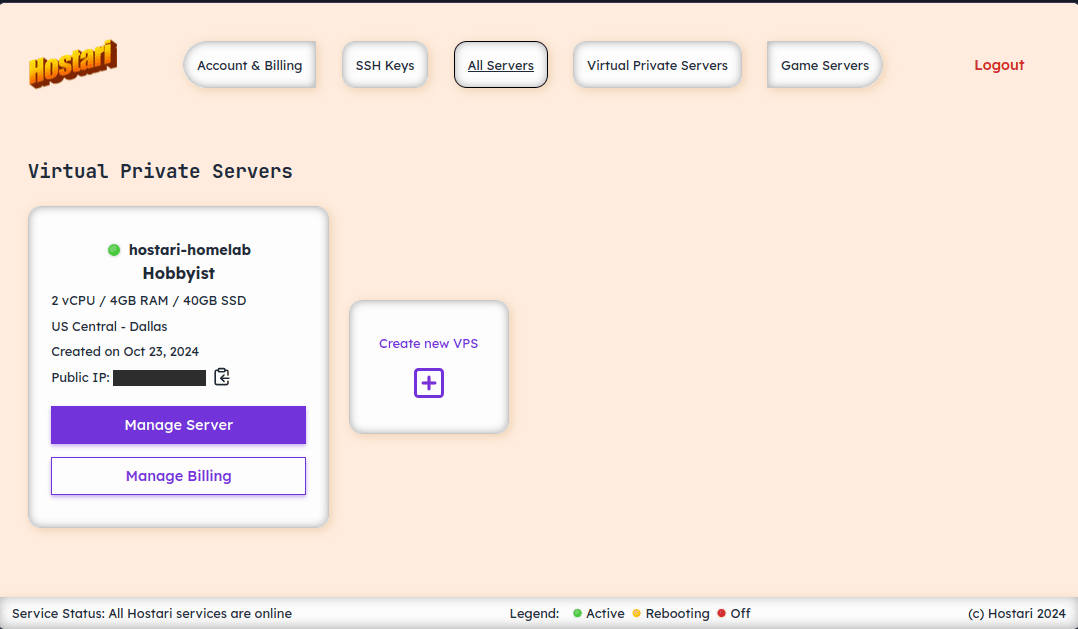Click the Active legend green dot
Screen dimensions: 1078x629
pos(577,613)
